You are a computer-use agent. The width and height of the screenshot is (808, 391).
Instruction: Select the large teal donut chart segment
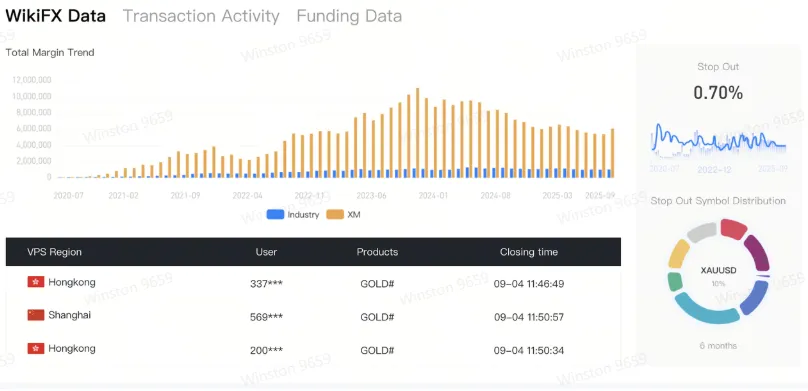[706, 310]
